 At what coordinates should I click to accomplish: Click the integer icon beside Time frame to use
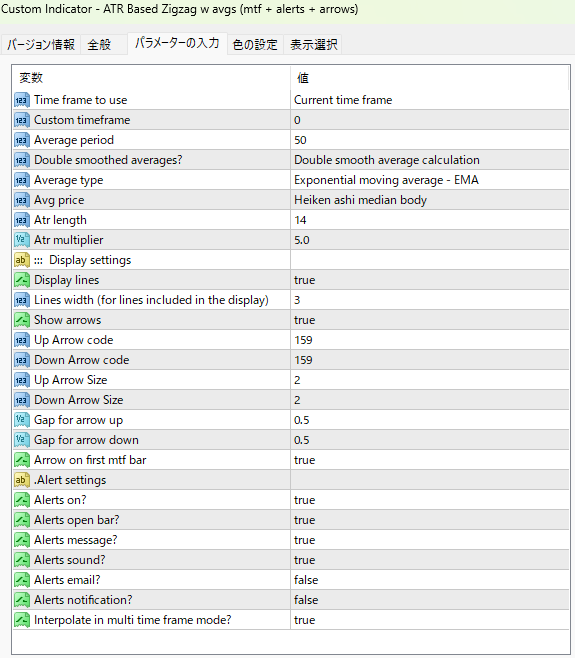(22, 100)
